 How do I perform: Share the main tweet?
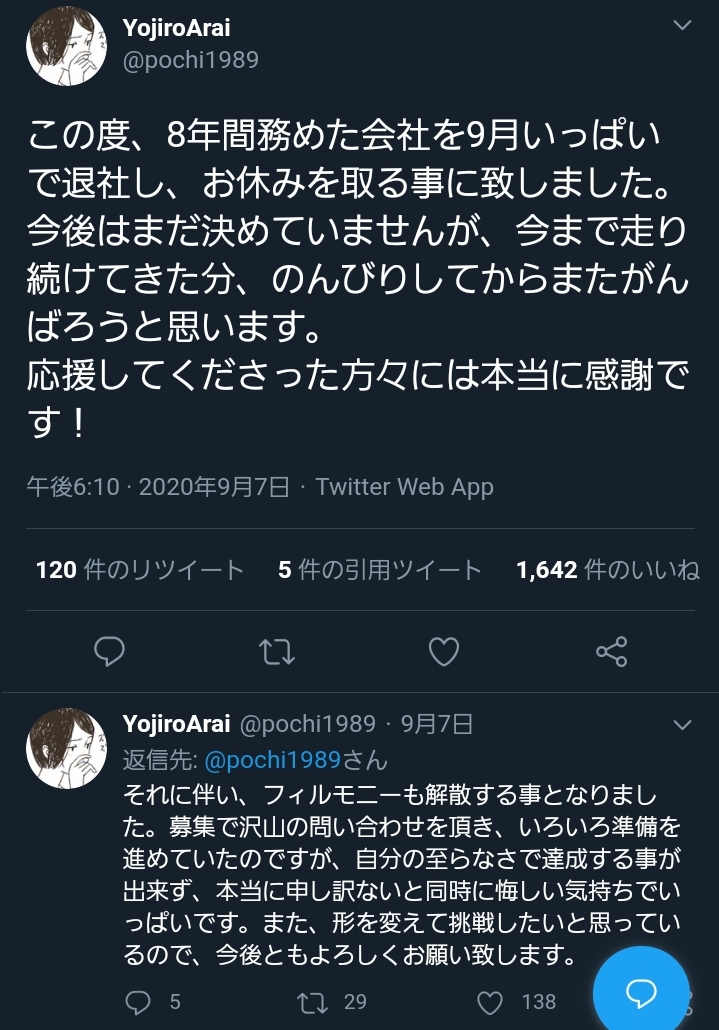click(611, 652)
